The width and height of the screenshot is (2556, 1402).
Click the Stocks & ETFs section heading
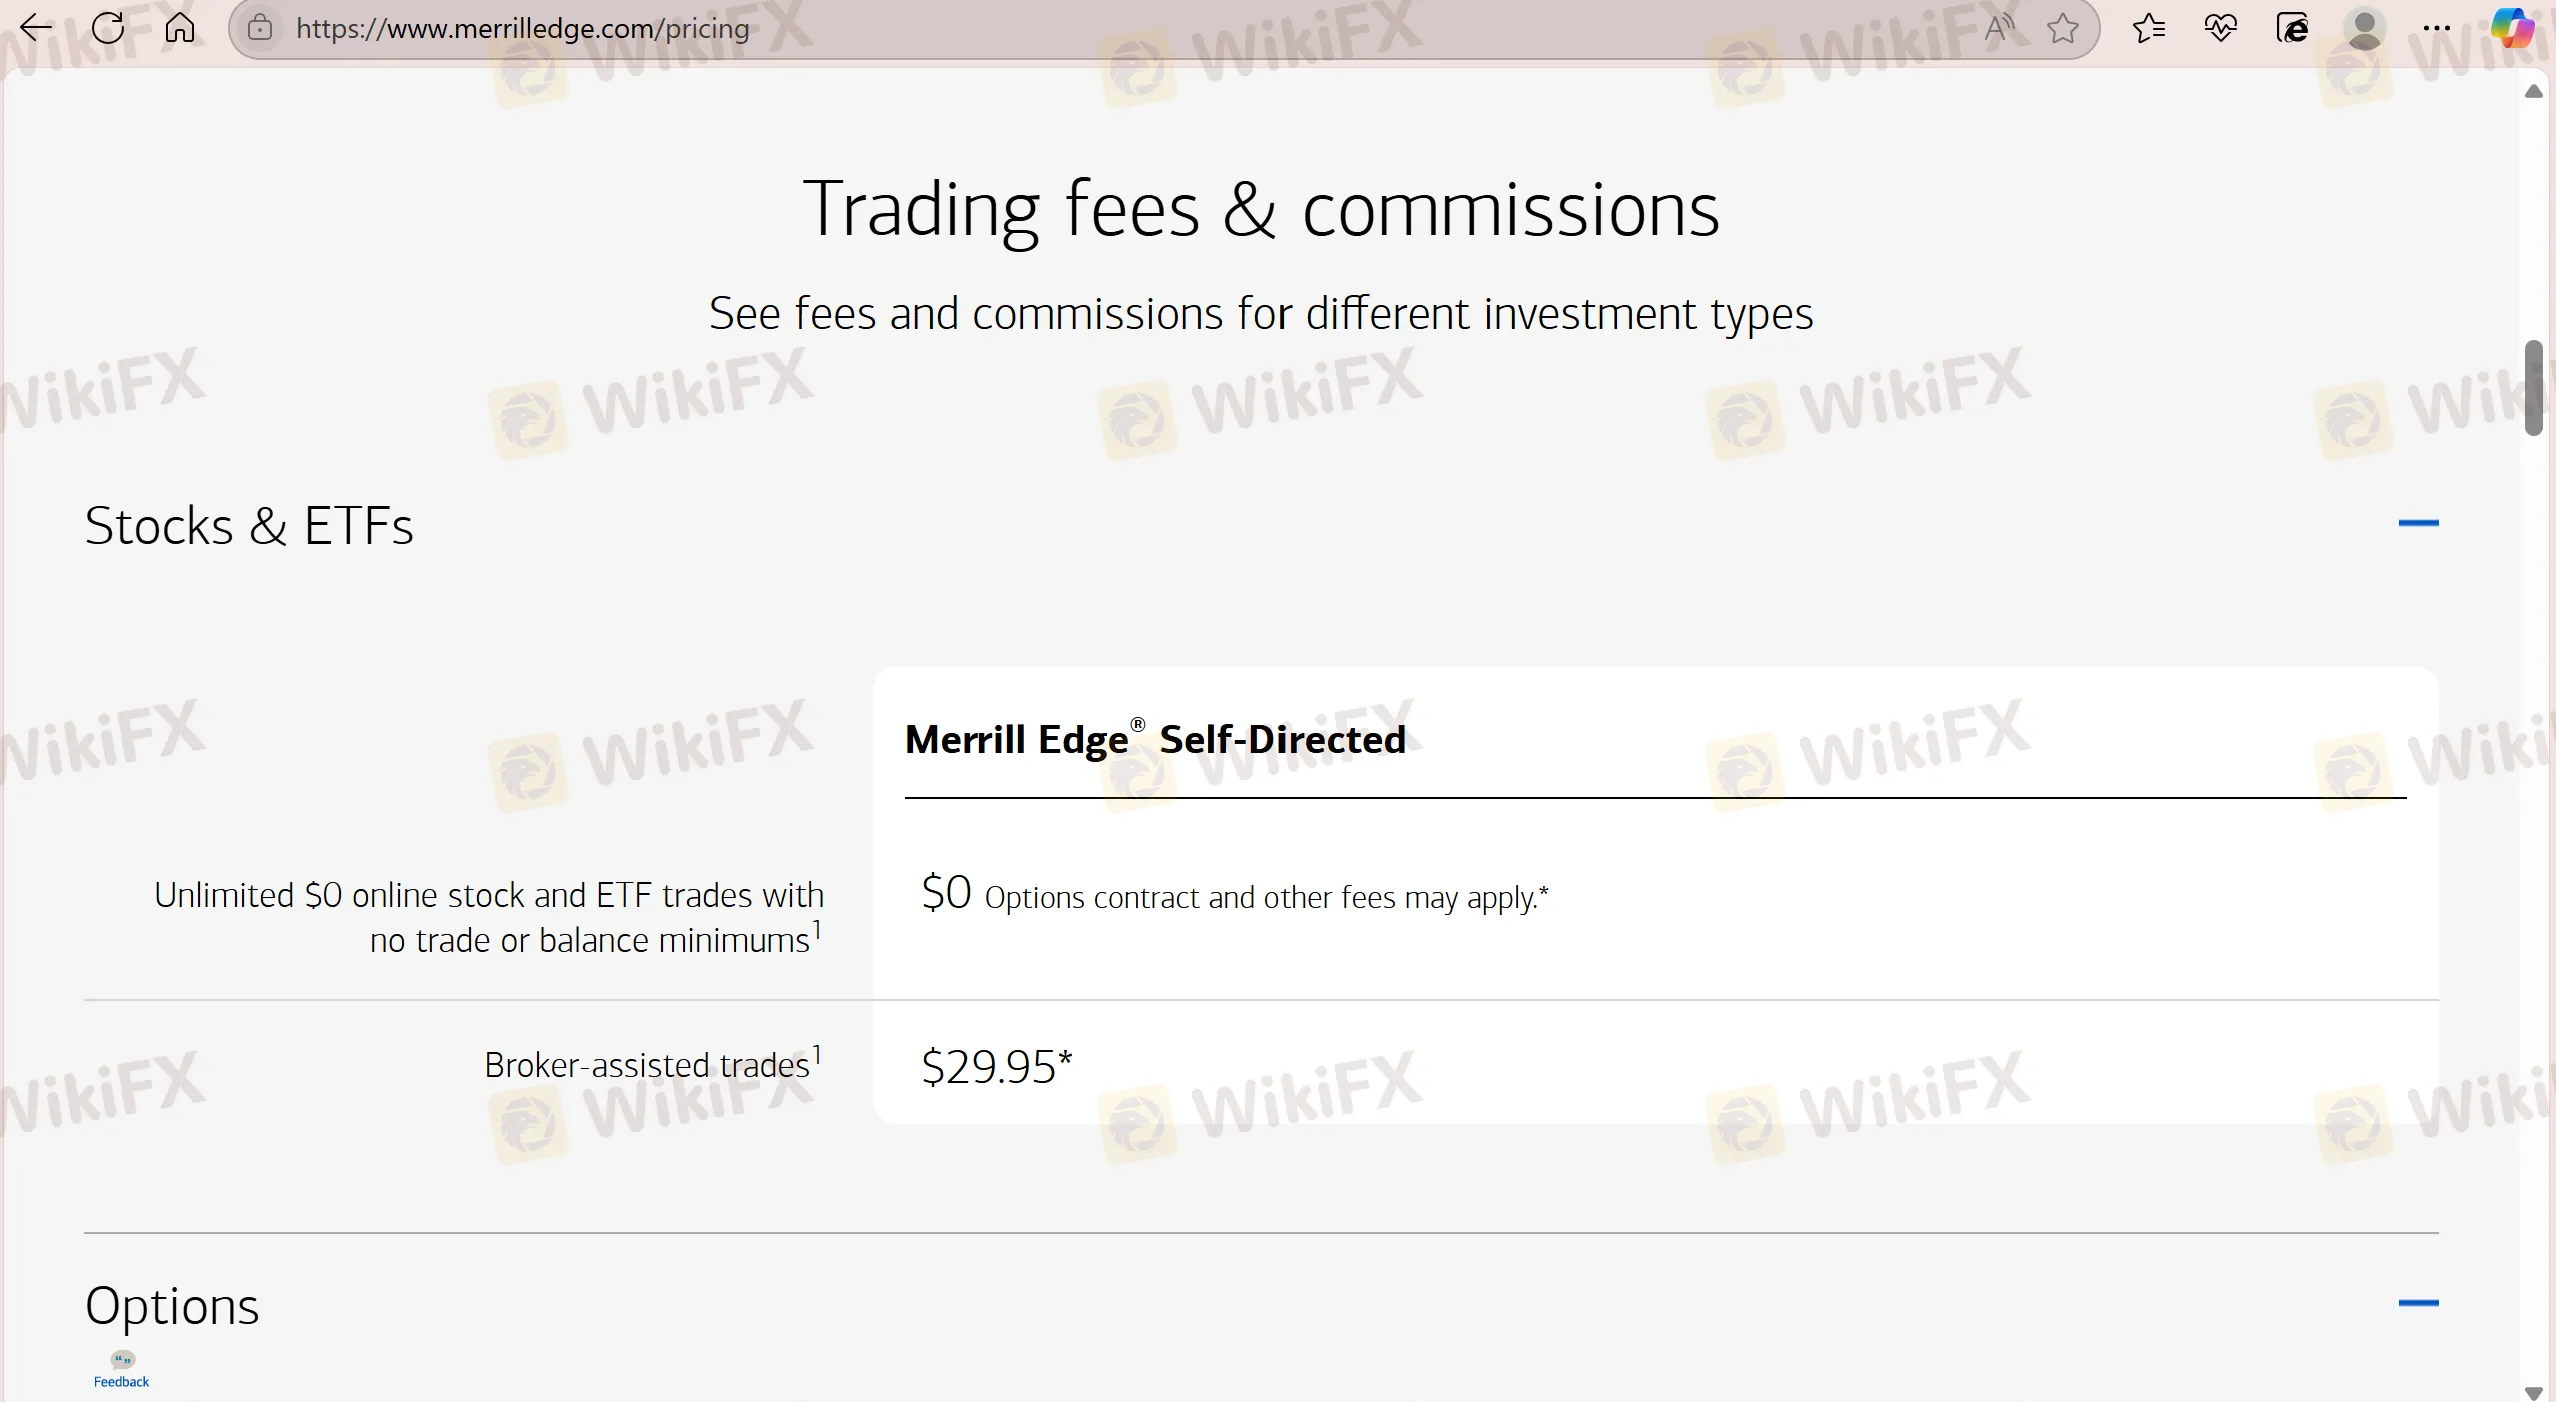point(249,524)
